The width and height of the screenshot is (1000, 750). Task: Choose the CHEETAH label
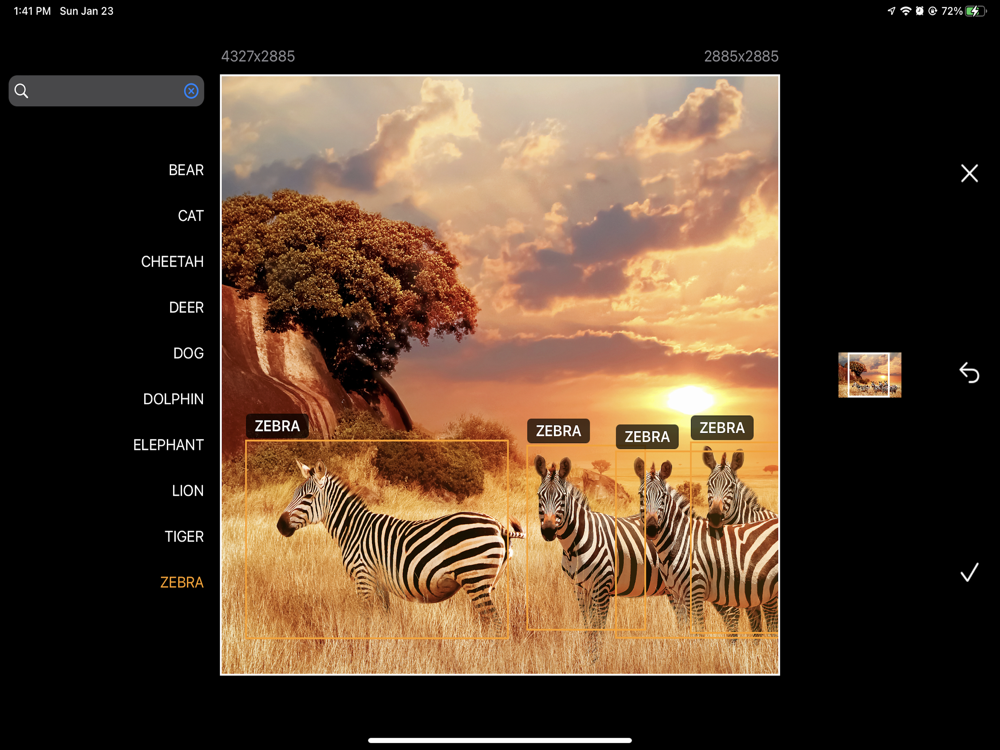pos(172,261)
